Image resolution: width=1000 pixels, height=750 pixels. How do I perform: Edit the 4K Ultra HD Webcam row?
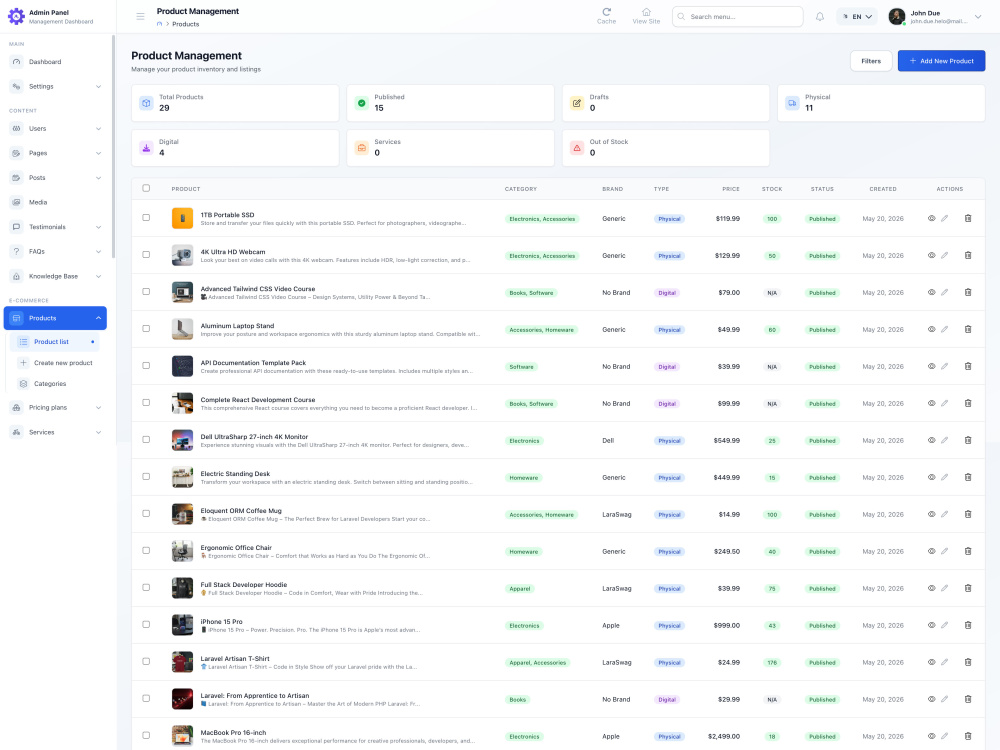pos(945,255)
